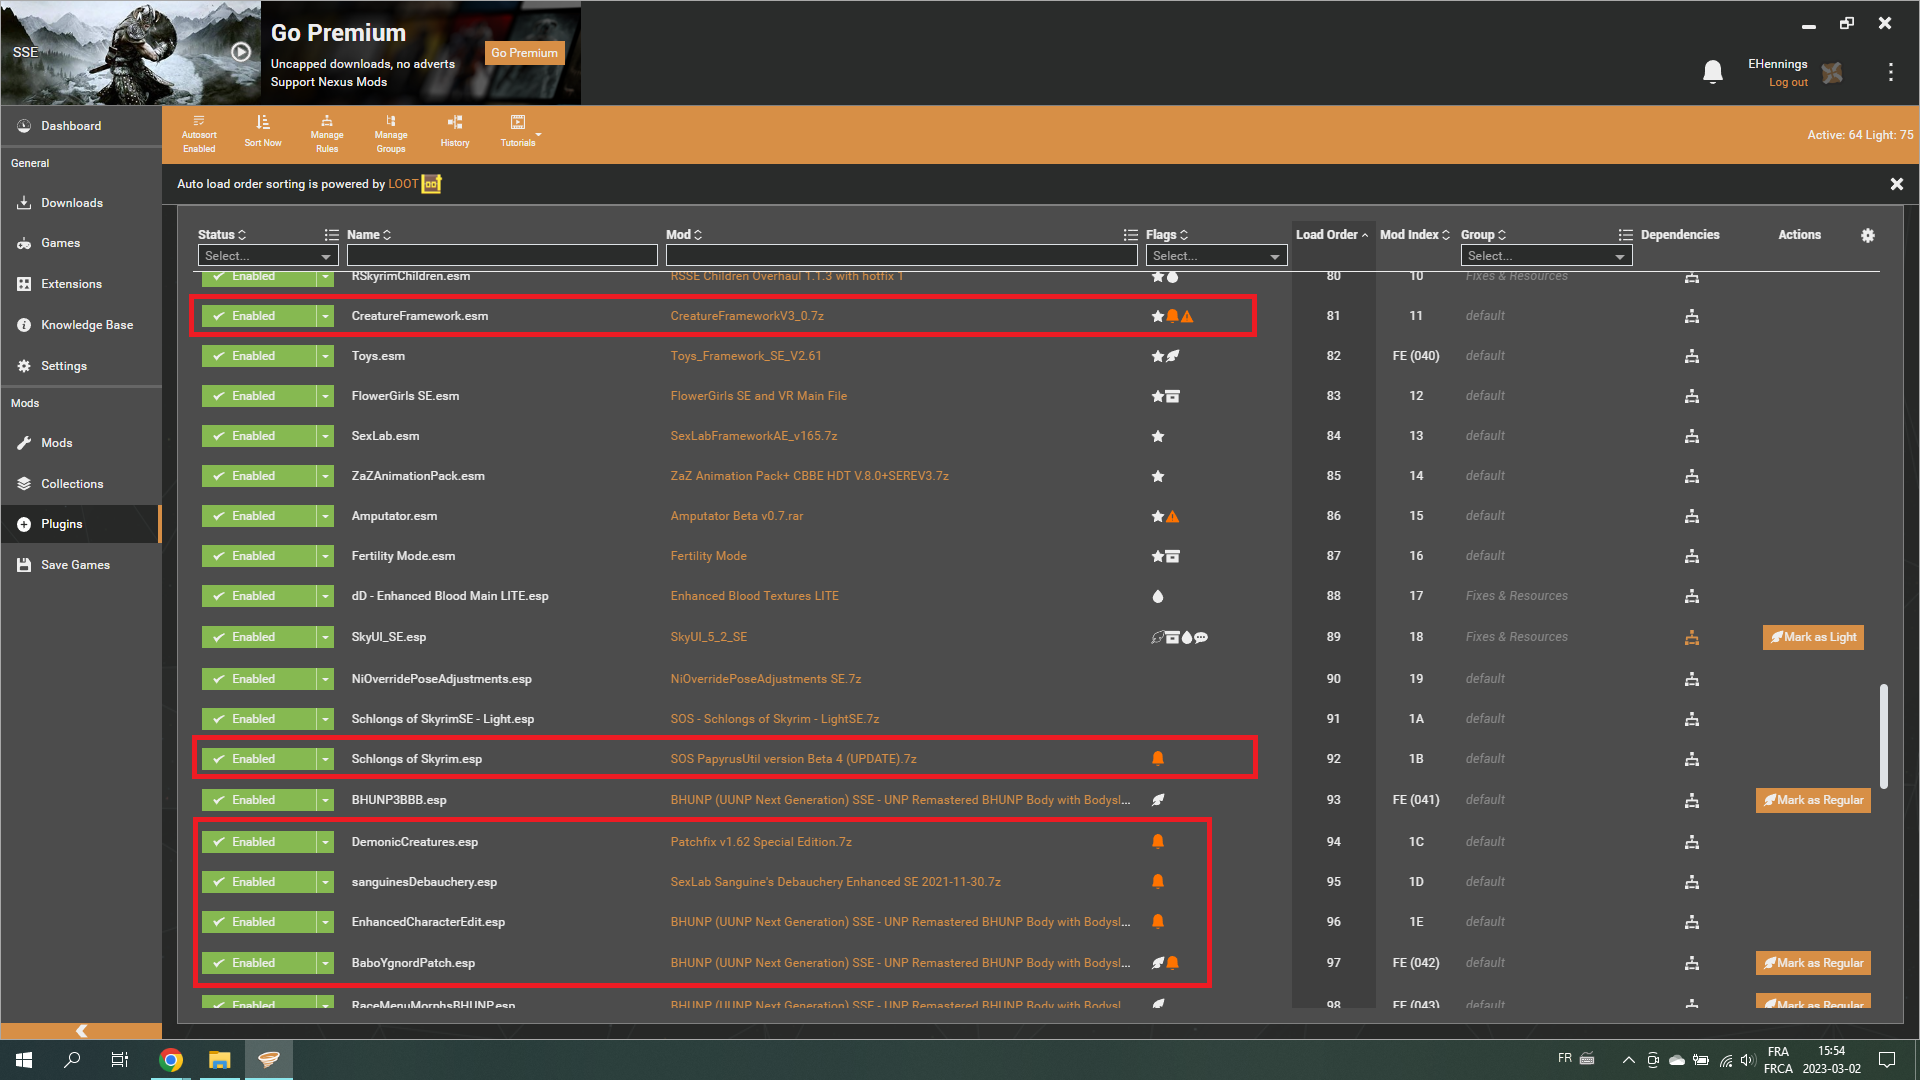Open the dependencies icon for SkyUI_SE.esp

1691,637
